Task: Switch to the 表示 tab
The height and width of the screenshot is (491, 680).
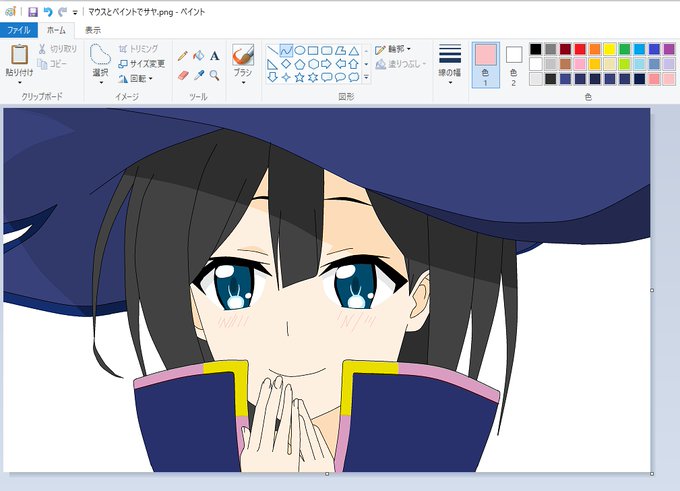Action: pyautogui.click(x=92, y=30)
